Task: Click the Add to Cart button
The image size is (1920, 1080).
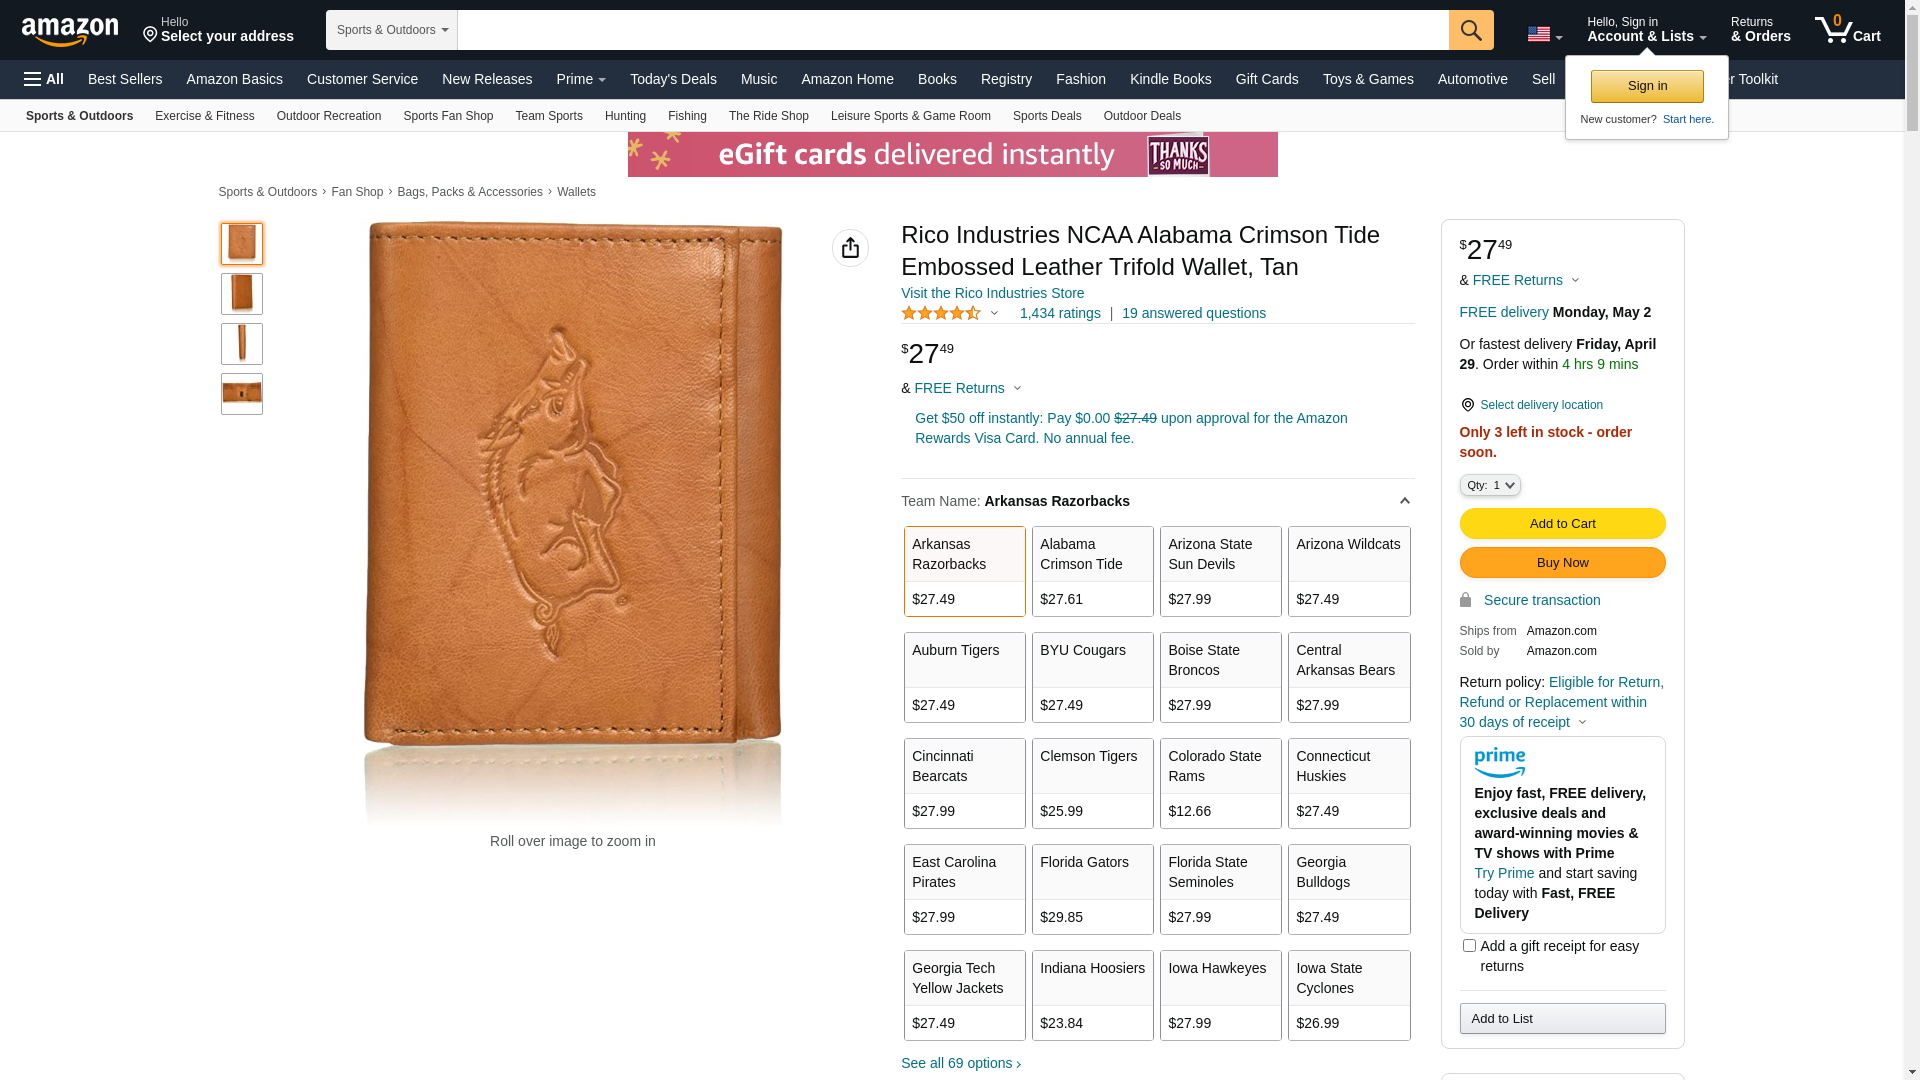Action: tap(1562, 523)
